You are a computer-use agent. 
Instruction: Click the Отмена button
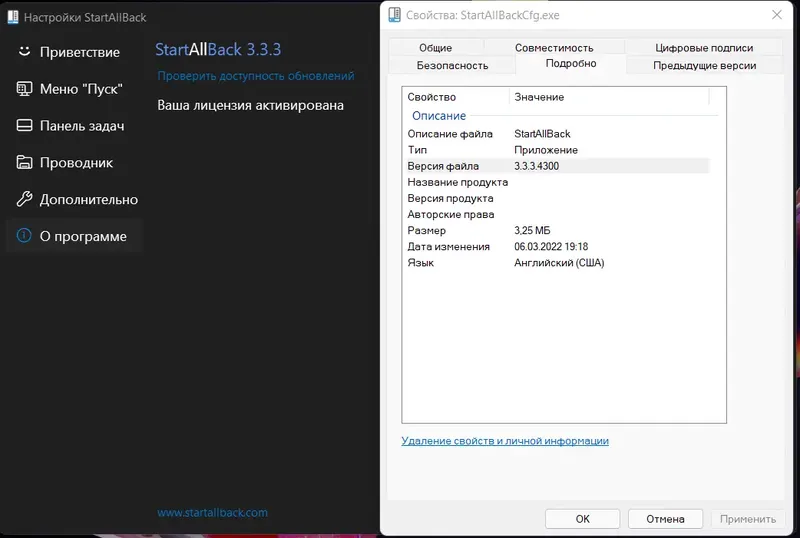[x=665, y=519]
